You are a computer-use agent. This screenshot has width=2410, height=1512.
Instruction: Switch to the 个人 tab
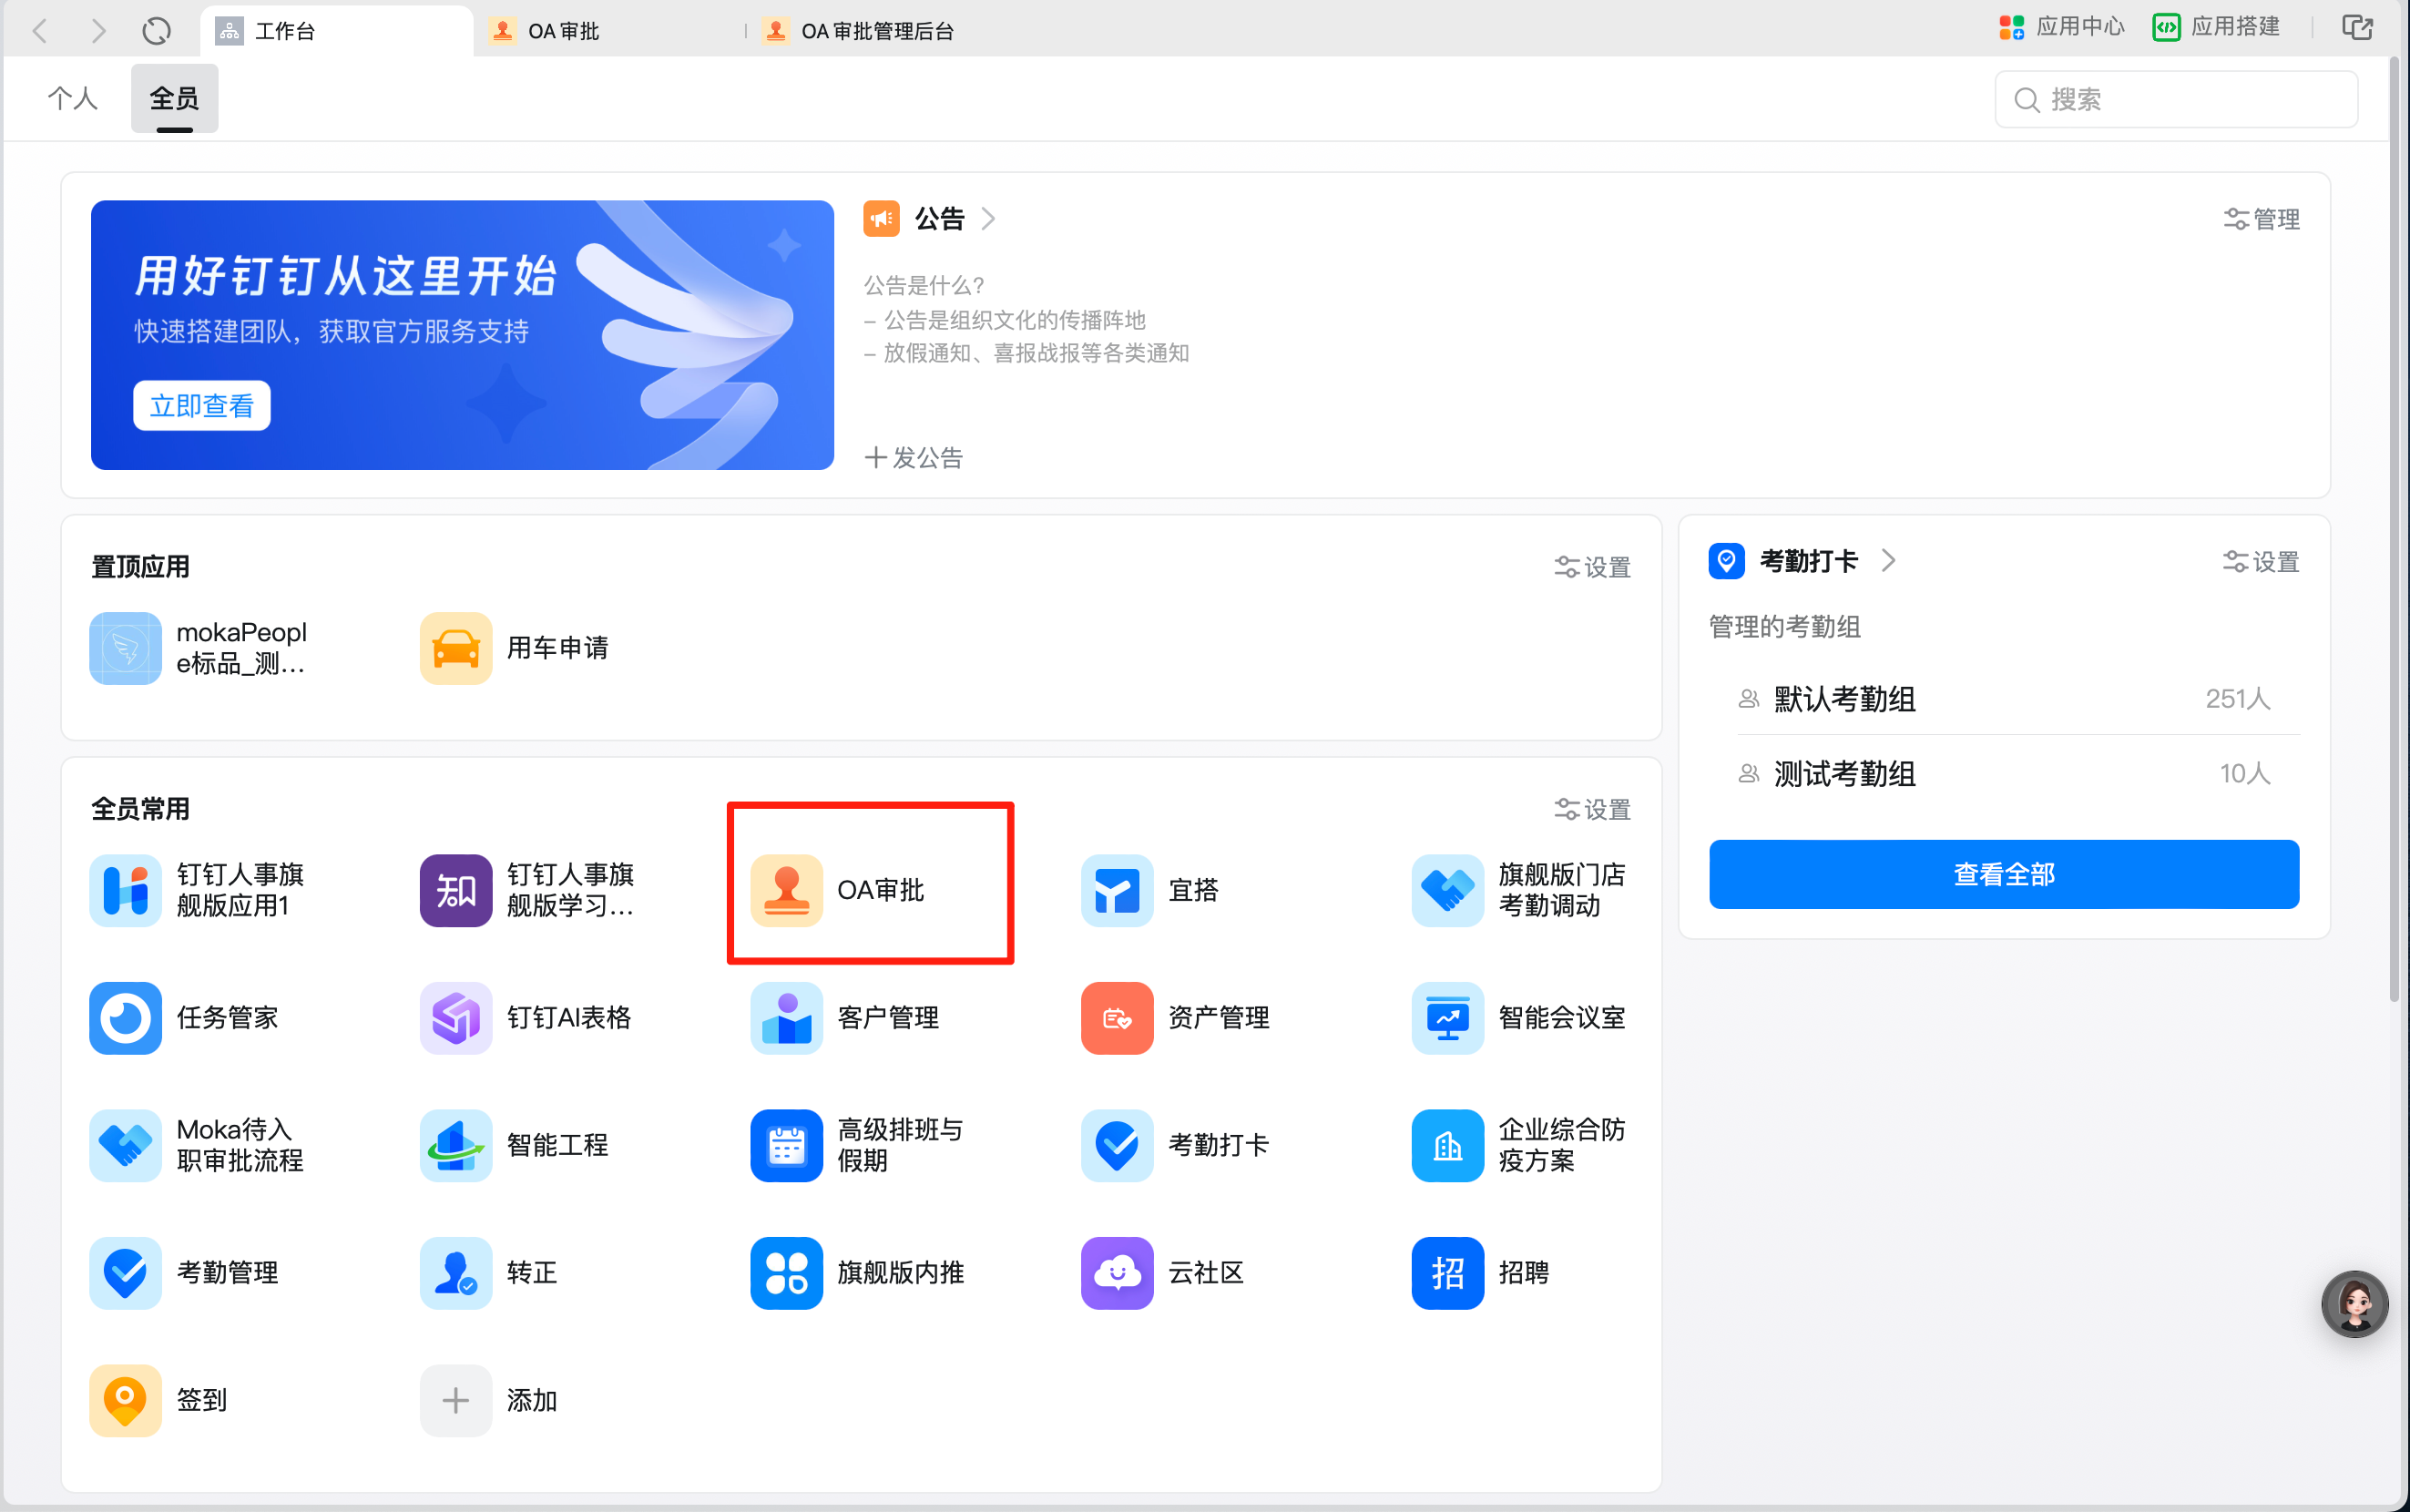pyautogui.click(x=73, y=98)
